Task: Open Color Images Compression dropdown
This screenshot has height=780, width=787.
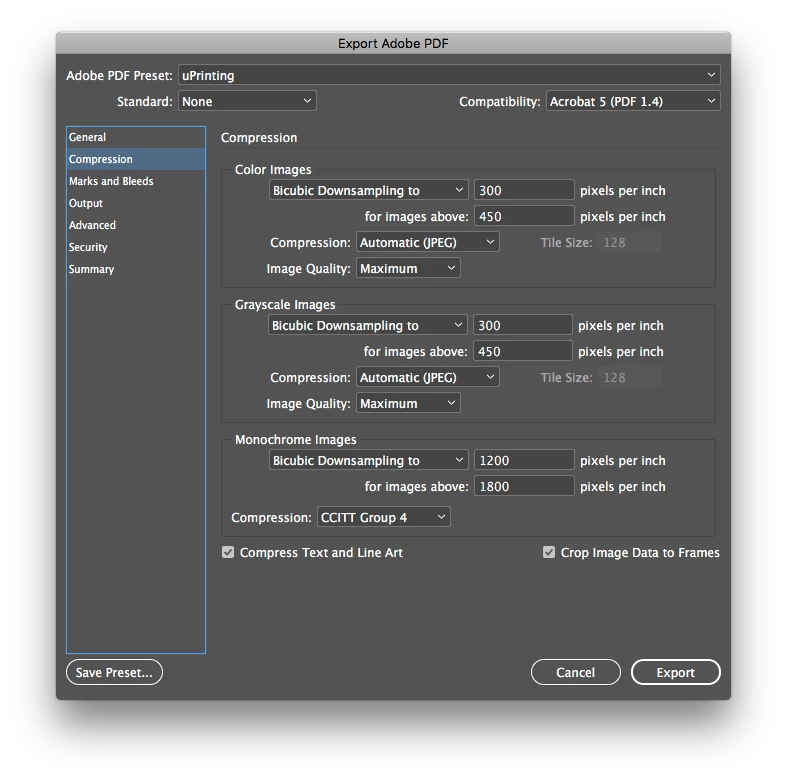Action: coord(428,242)
